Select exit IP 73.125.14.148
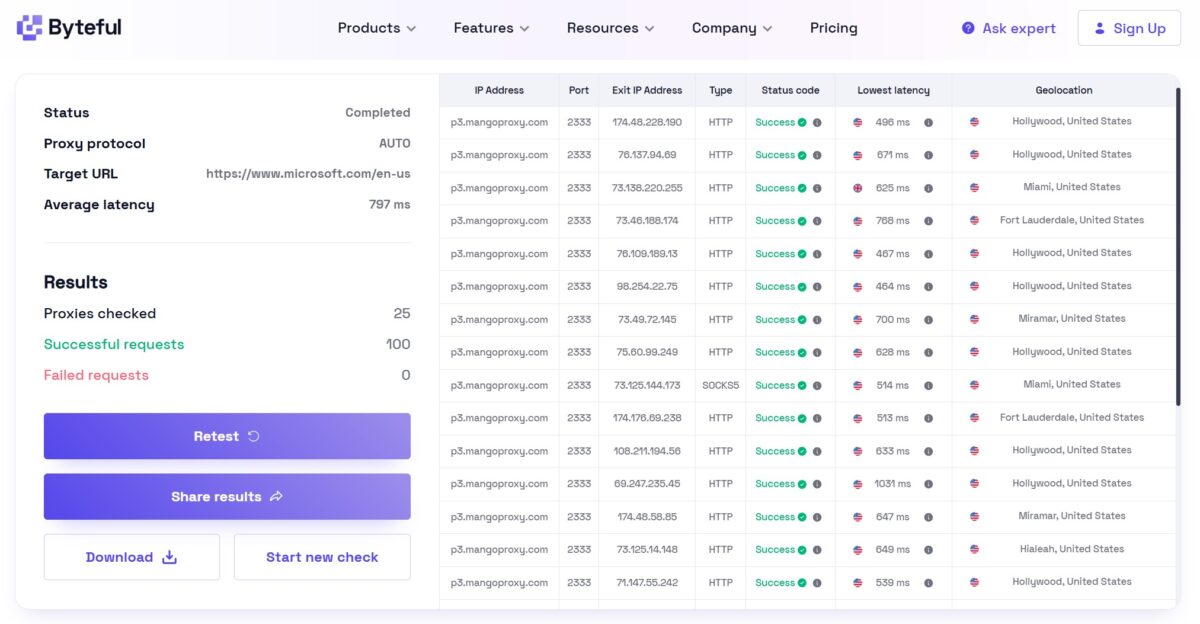The image size is (1200, 624). (x=647, y=549)
